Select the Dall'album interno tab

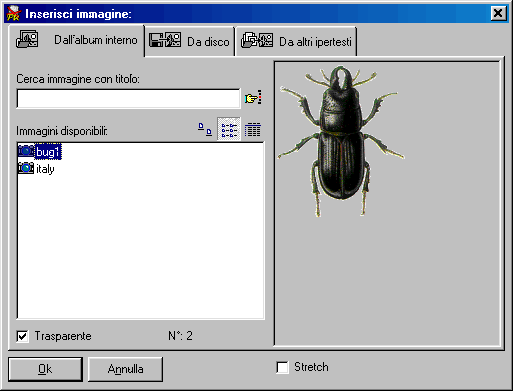tap(77, 40)
